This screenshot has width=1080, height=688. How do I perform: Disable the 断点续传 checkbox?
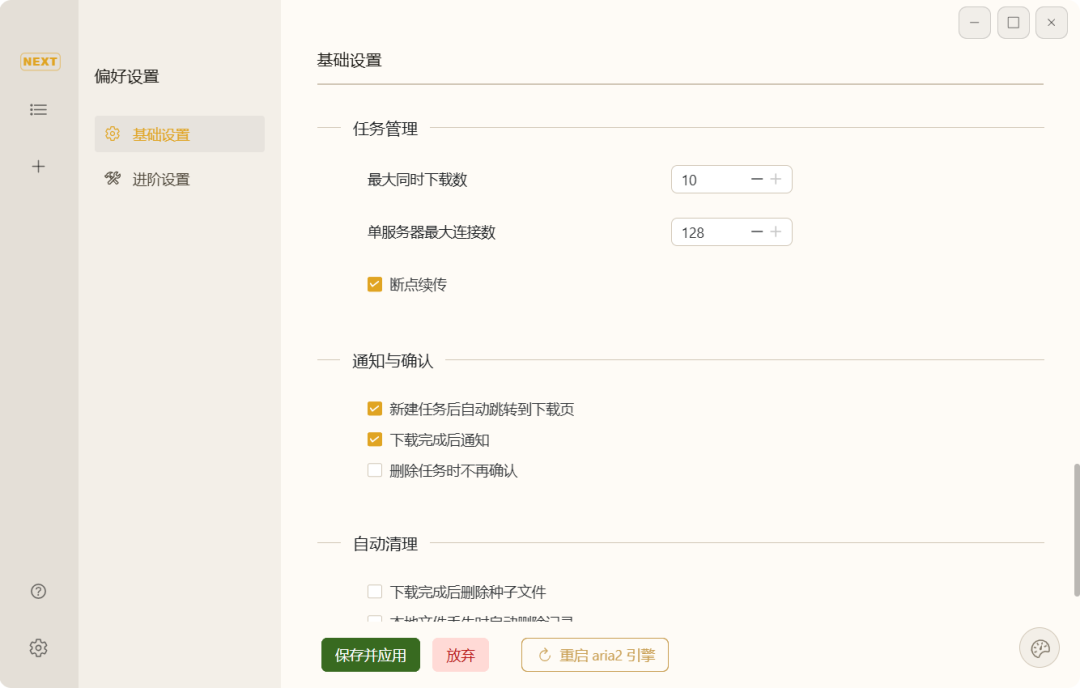pos(375,285)
